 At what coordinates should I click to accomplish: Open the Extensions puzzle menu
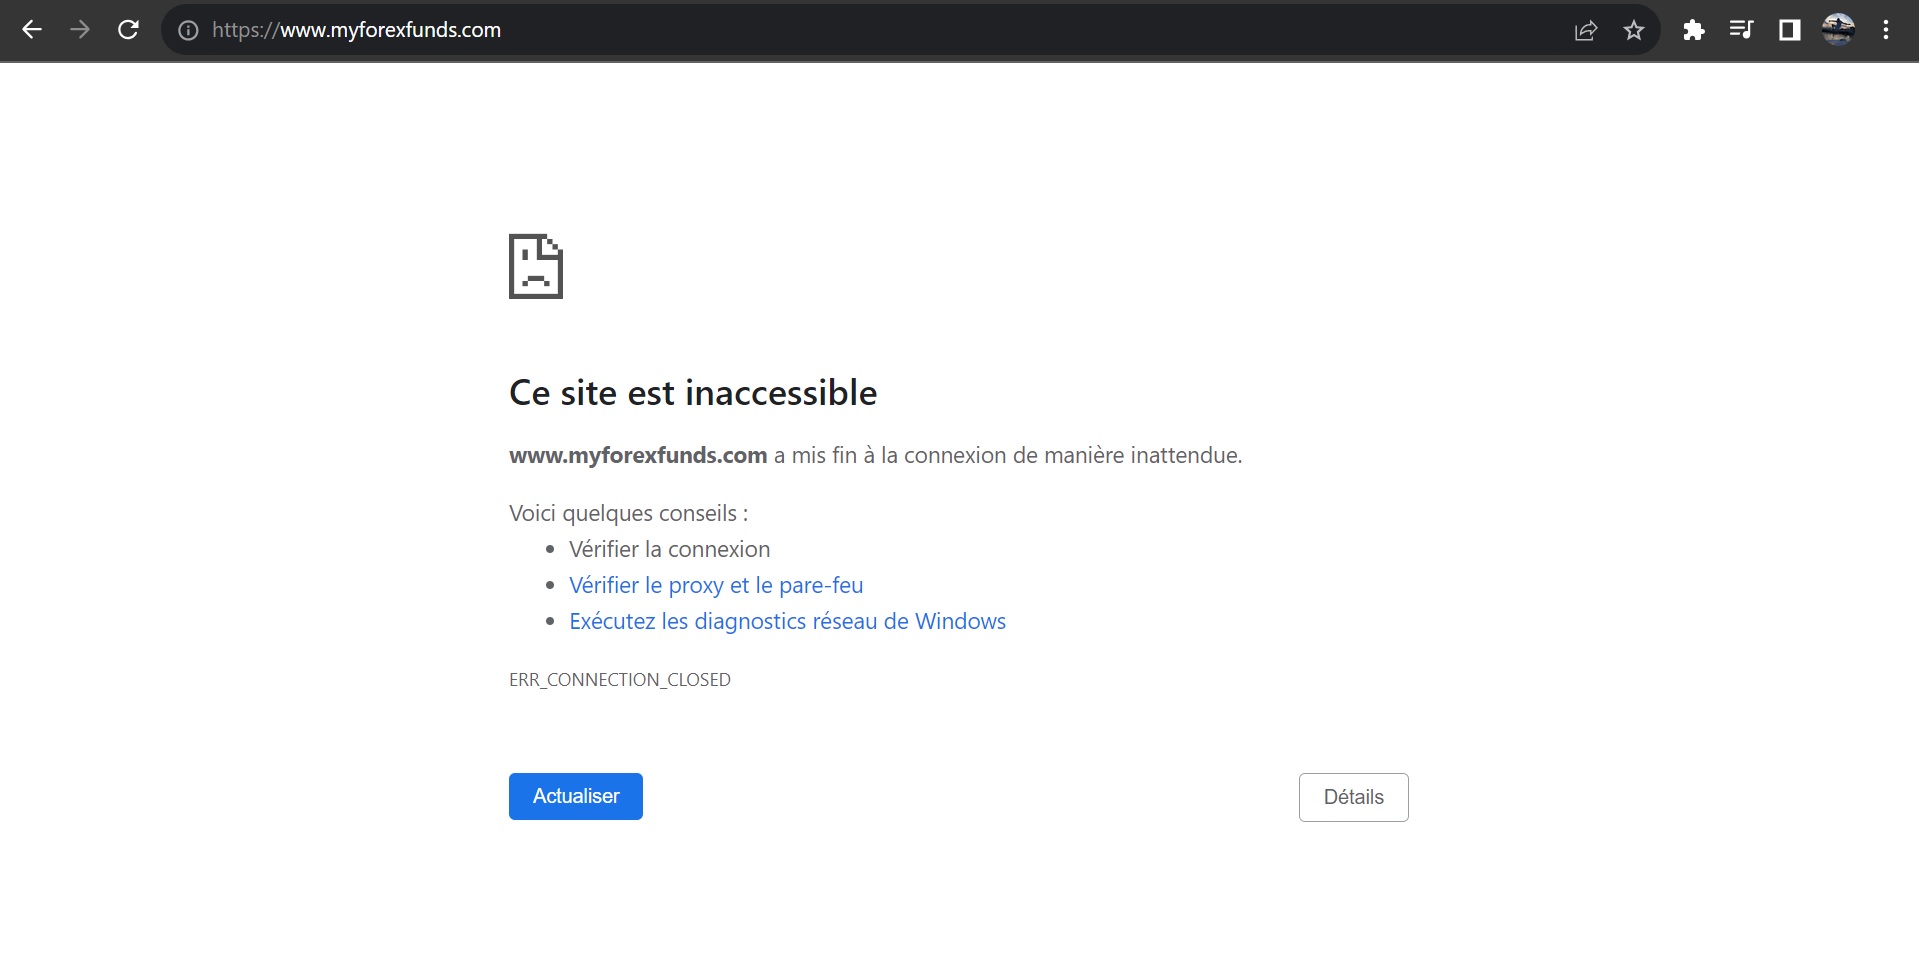(x=1693, y=30)
